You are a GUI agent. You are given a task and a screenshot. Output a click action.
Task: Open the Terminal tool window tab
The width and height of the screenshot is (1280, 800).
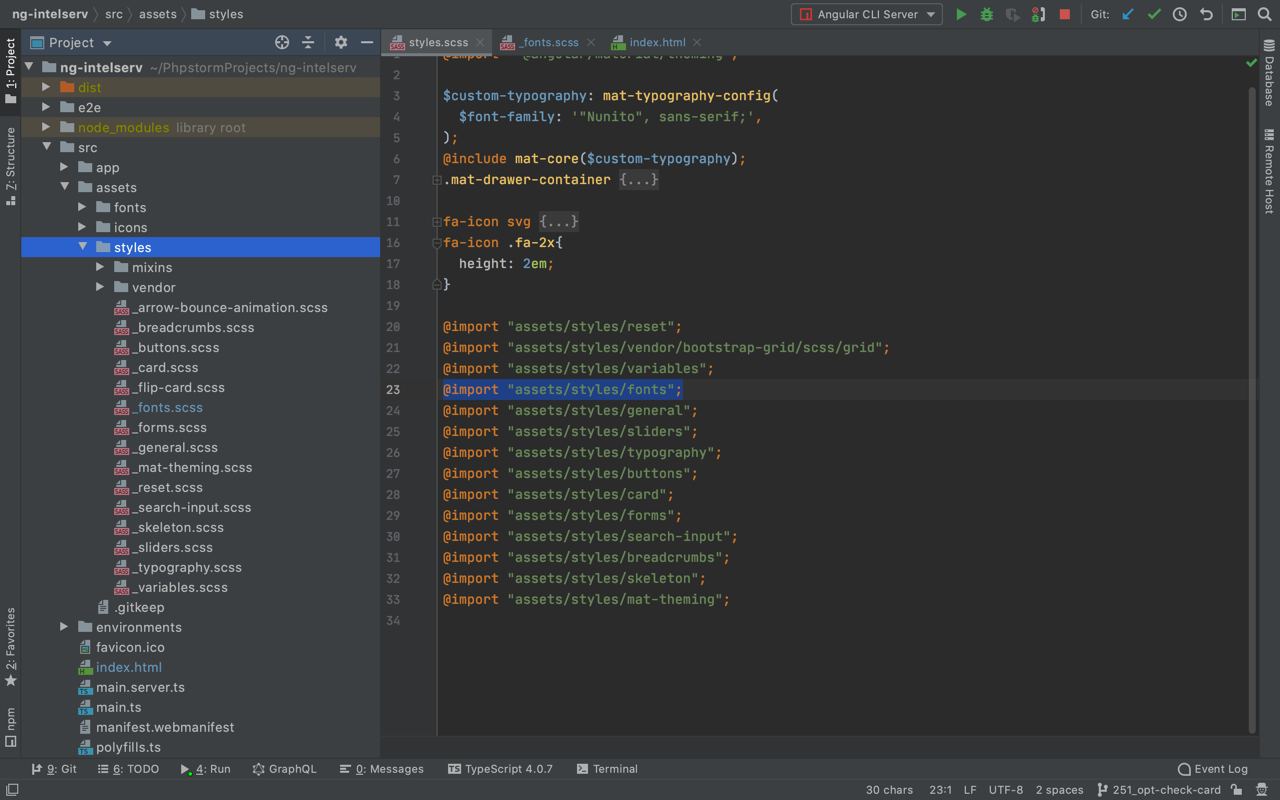click(607, 769)
